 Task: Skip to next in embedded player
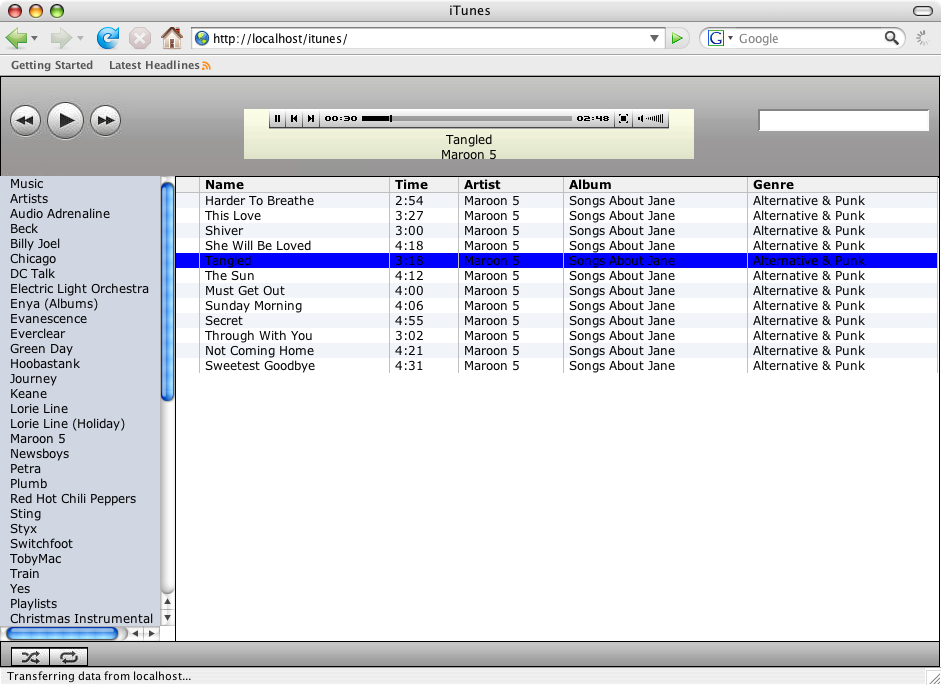[311, 118]
